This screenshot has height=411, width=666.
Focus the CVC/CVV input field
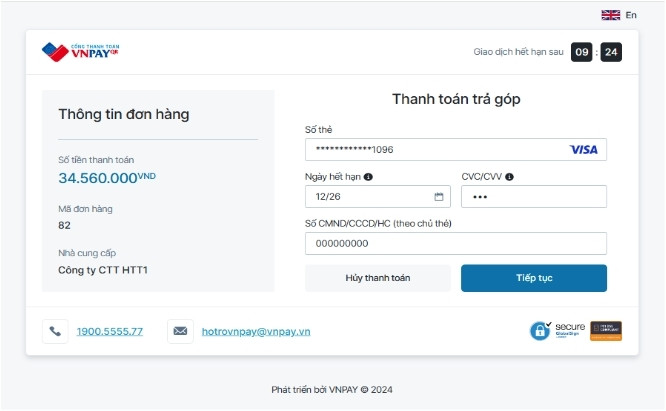533,197
